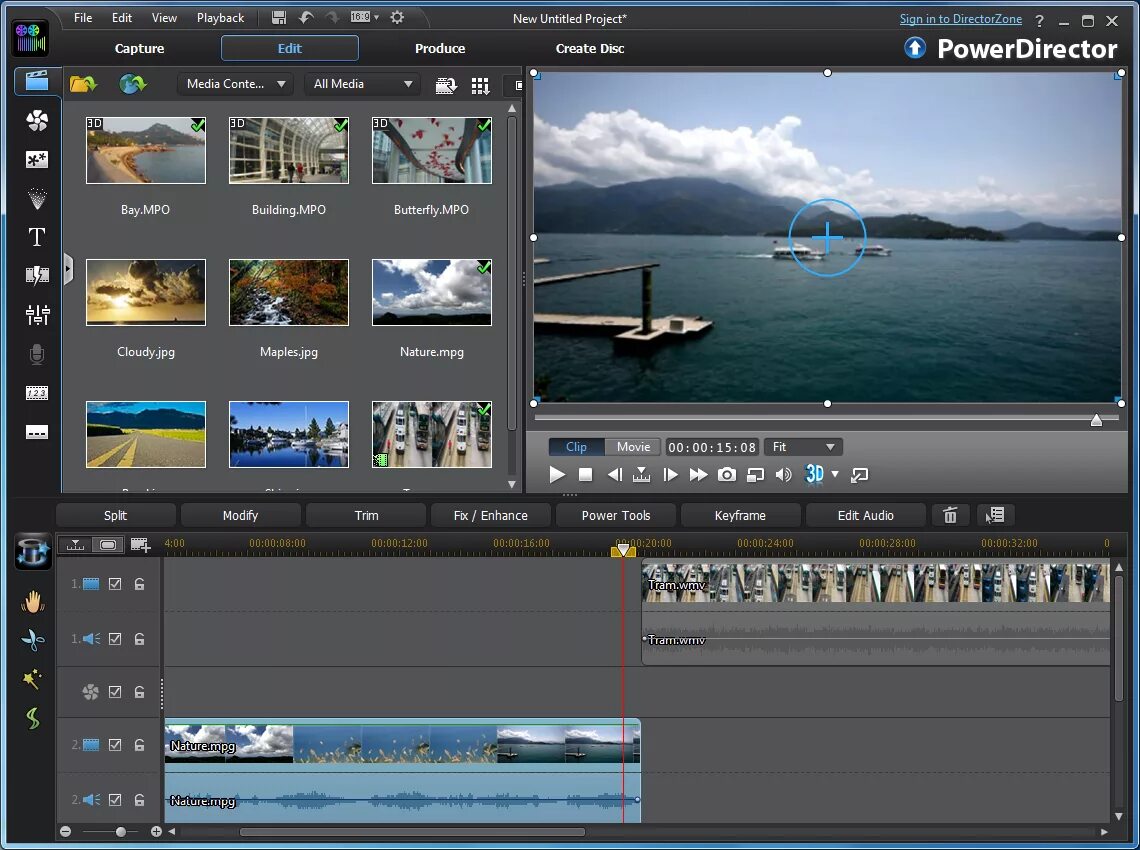The image size is (1140, 850).
Task: Open the Effects Room icon in sidebar
Action: (x=37, y=121)
